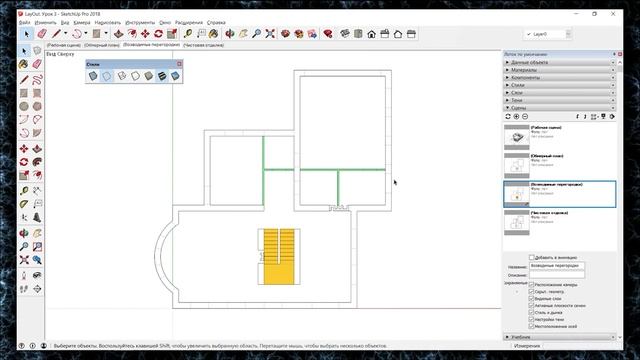Screen dimensions: 640x360
Task: Collapse the 'Сцены' tray panel
Action: coord(560,108)
